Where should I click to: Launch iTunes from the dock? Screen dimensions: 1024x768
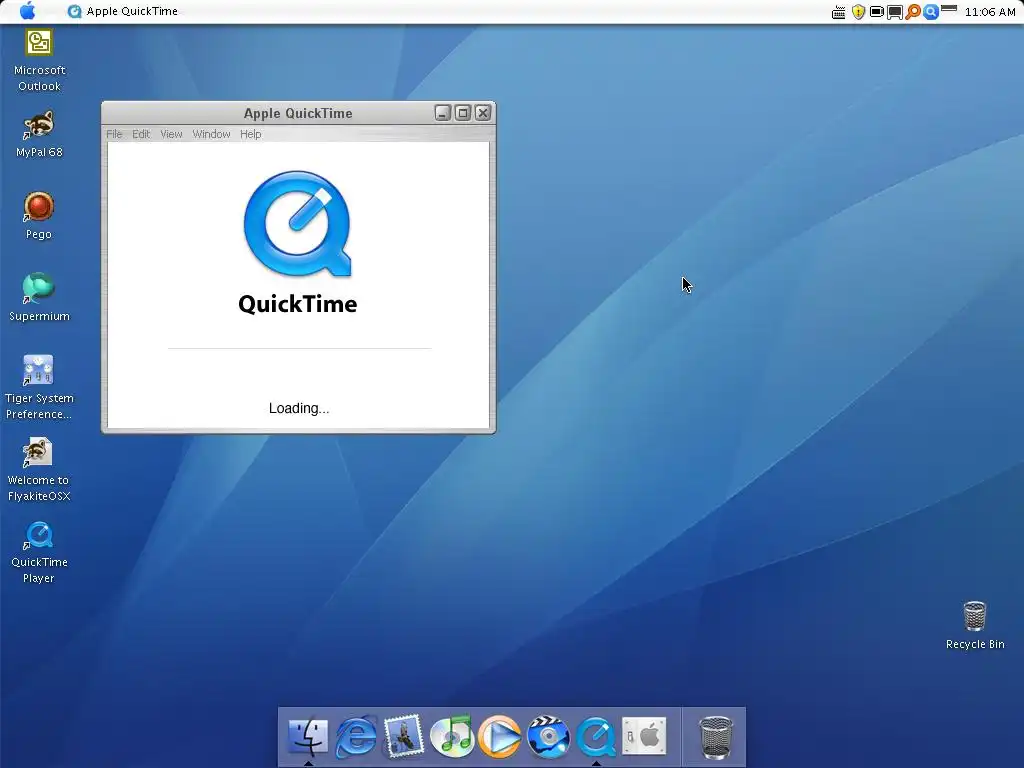[452, 737]
